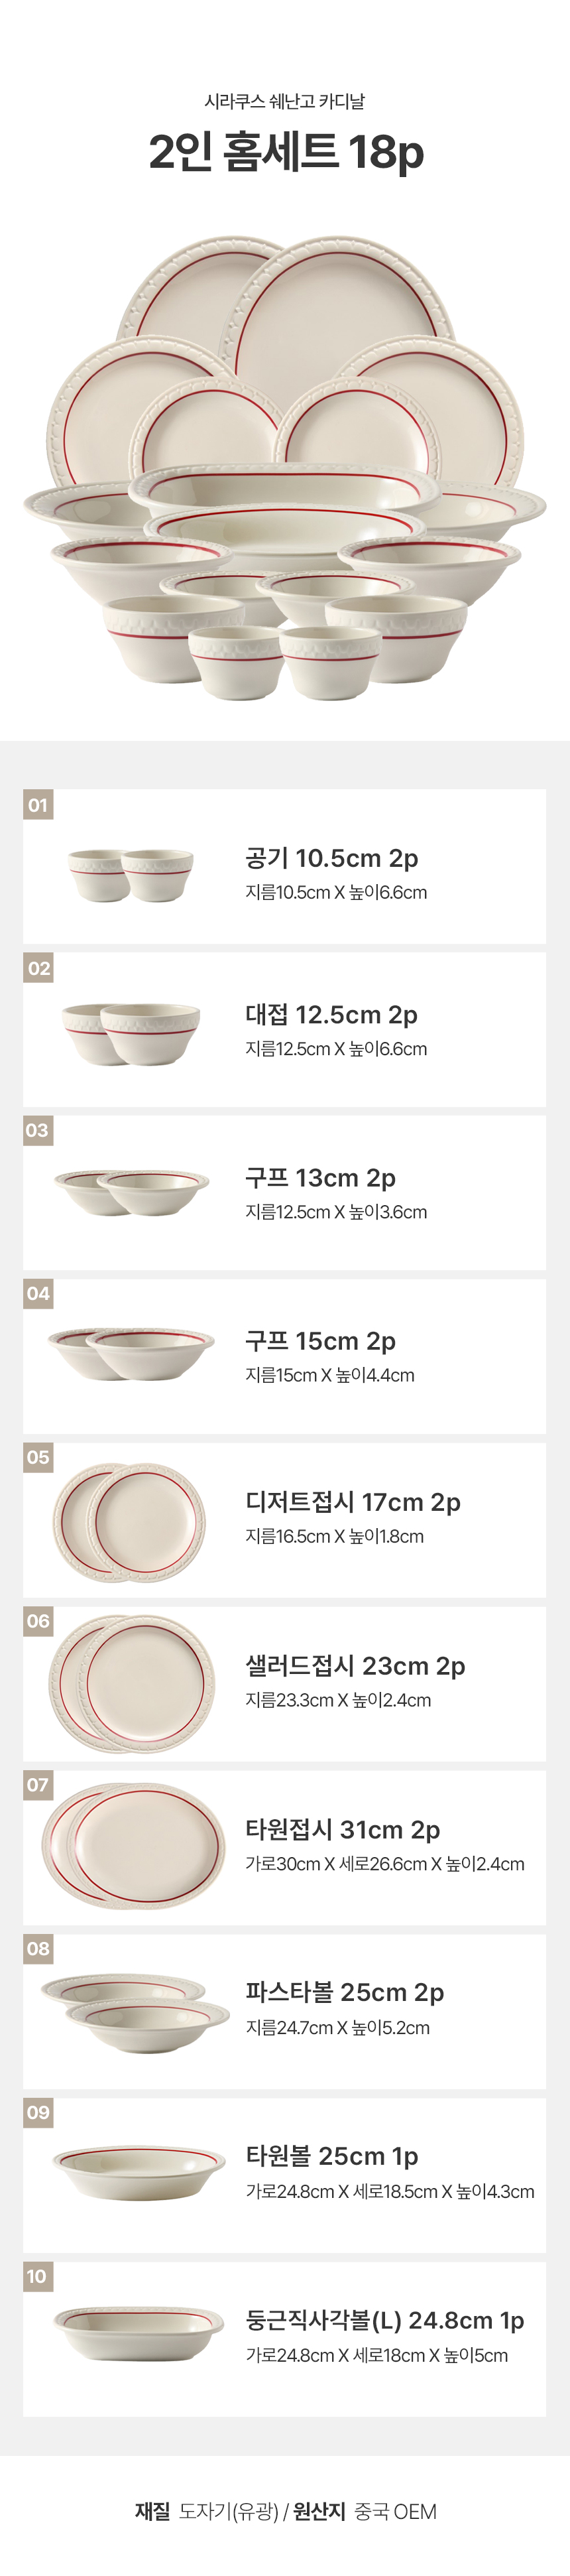Click the number badge 10

pyautogui.click(x=37, y=2277)
